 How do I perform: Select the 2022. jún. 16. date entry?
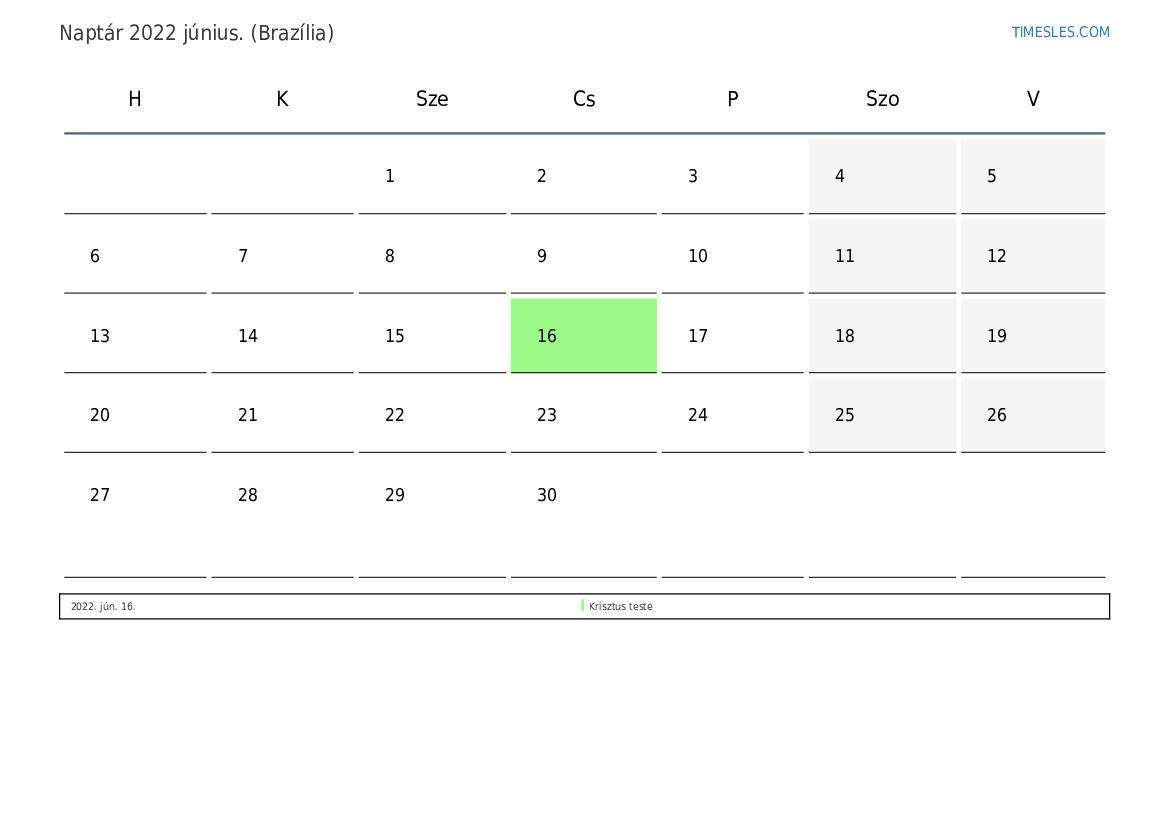(103, 606)
